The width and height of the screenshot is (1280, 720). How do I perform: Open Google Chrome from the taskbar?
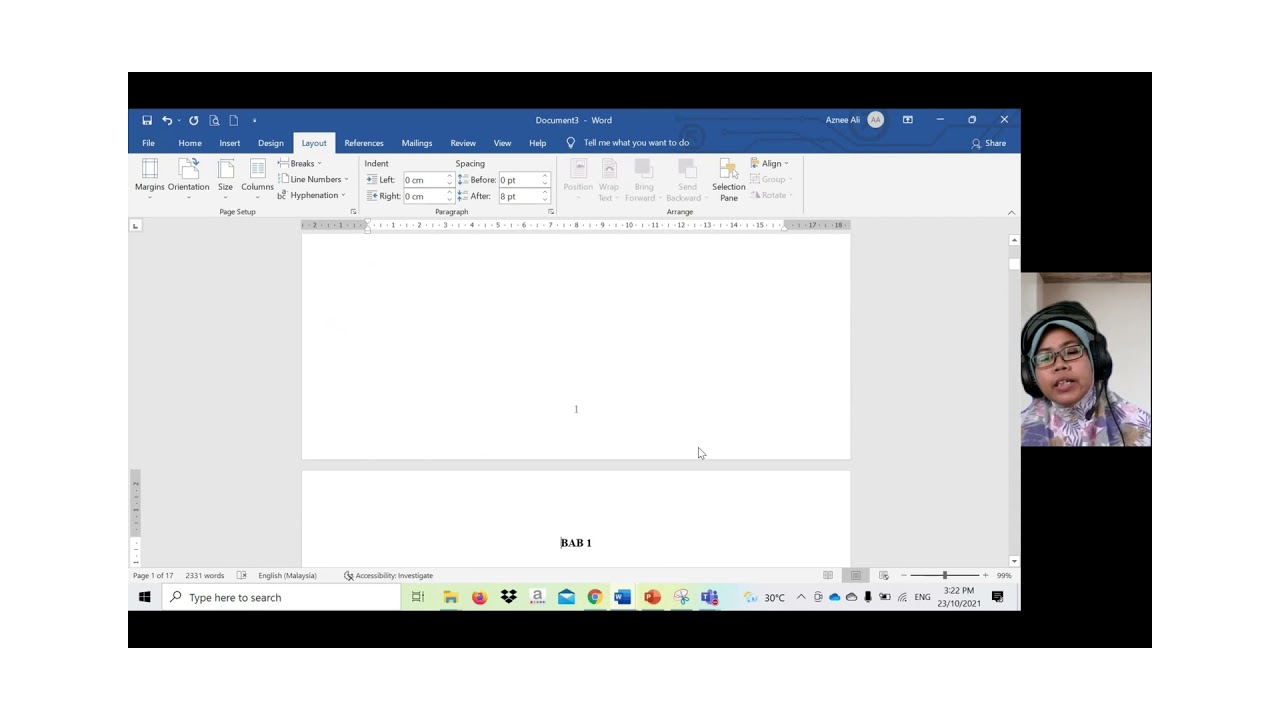coord(595,597)
